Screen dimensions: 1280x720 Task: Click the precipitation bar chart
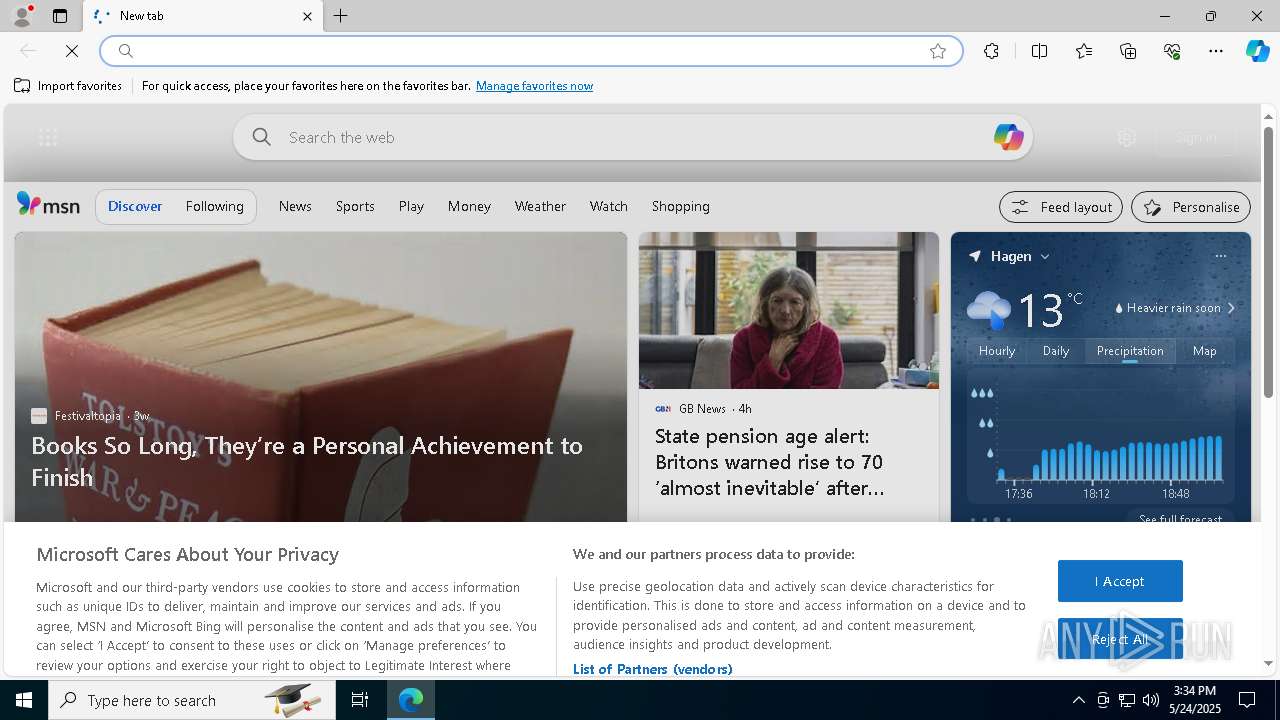(x=1100, y=437)
